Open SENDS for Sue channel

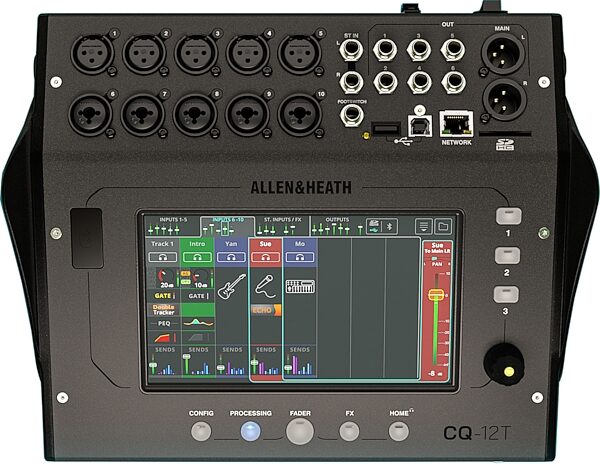coord(266,361)
